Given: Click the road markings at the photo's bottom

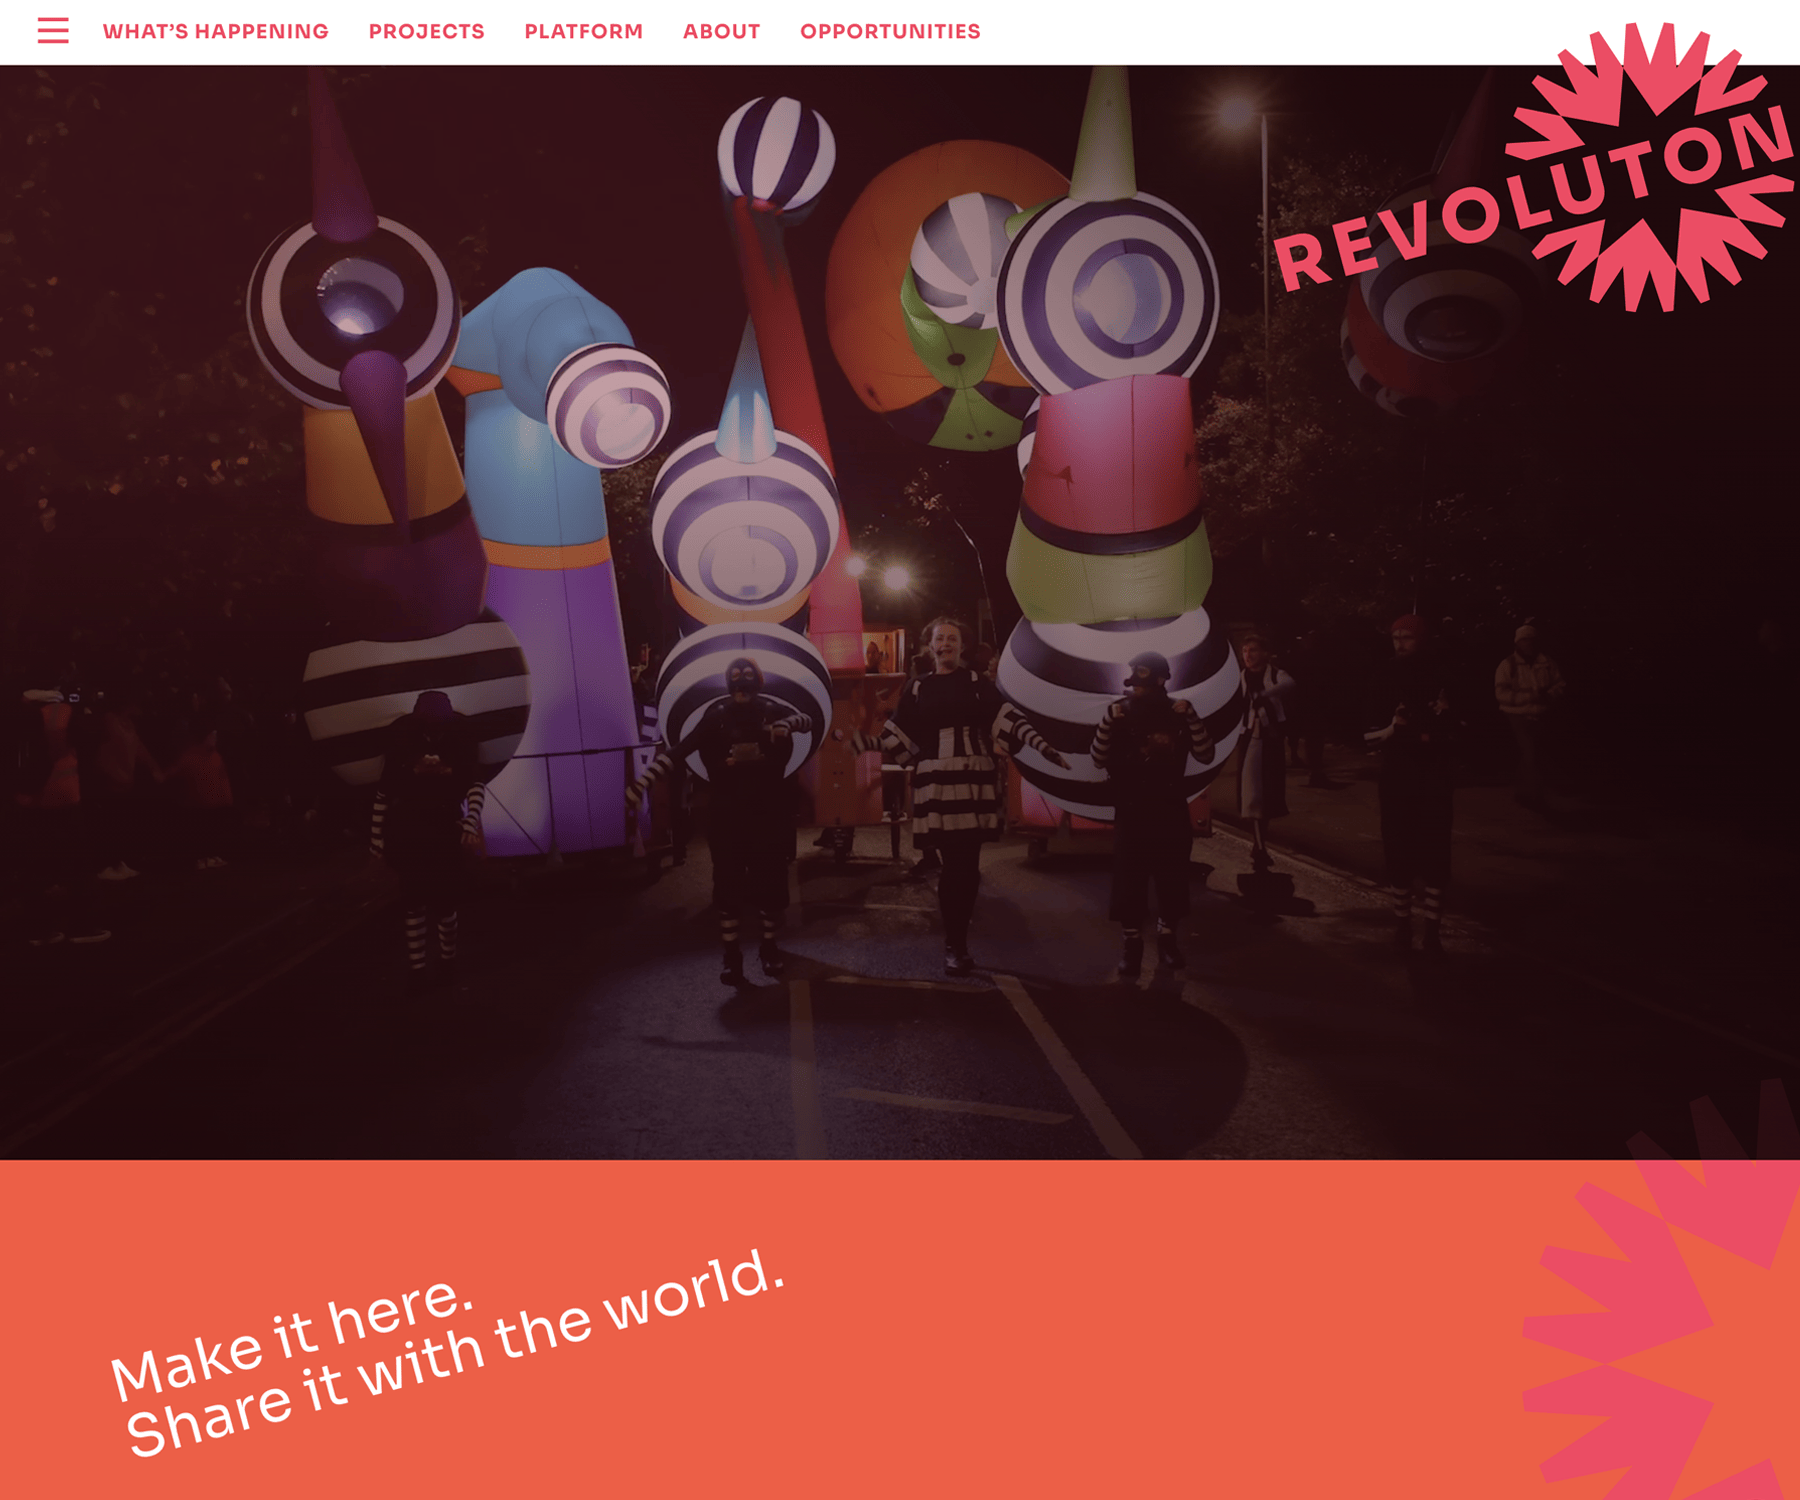Looking at the screenshot, I should tap(1060, 1060).
